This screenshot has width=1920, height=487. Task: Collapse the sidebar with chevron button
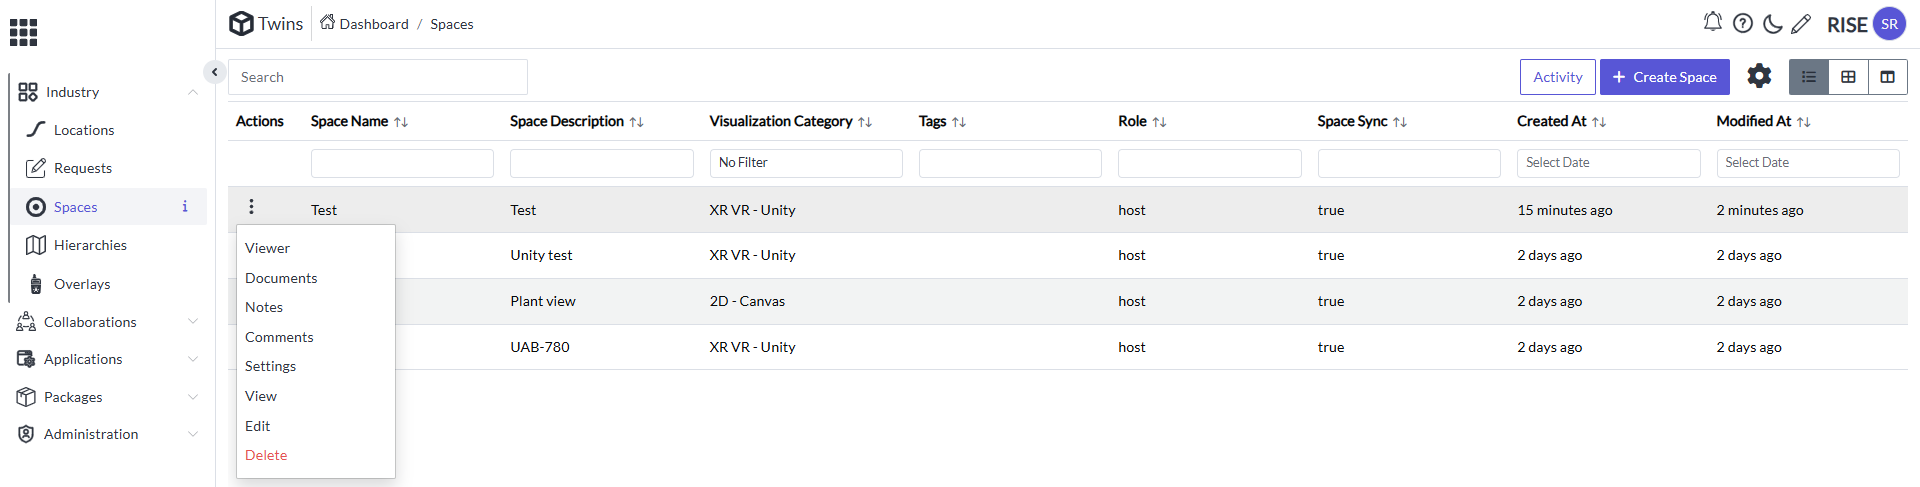(214, 72)
